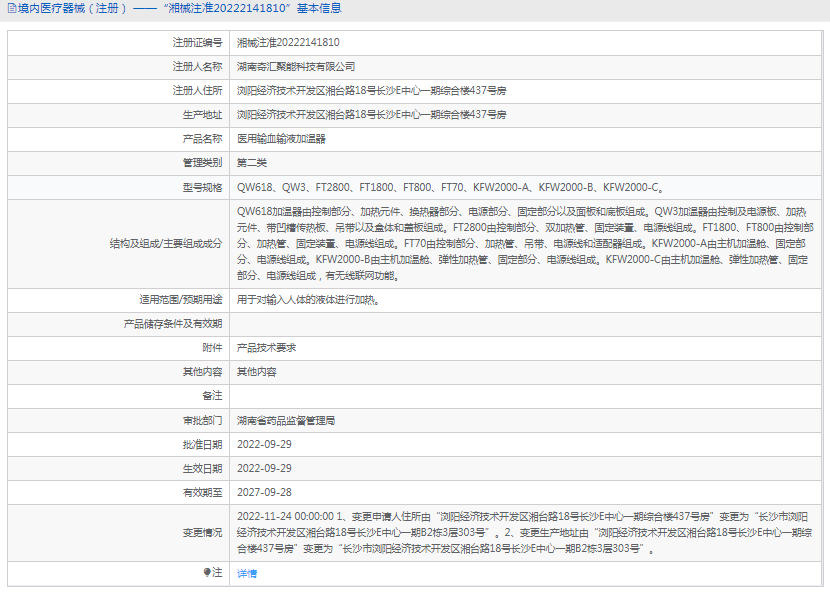Click the management class value 第二类
This screenshot has height=596, width=830.
click(x=252, y=163)
